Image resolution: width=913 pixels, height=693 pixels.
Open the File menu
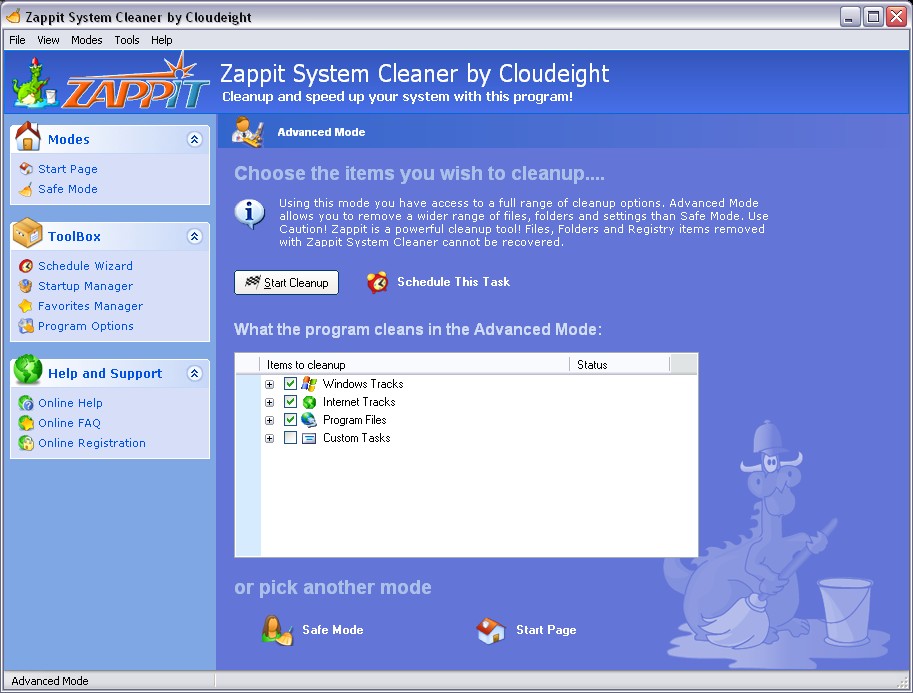tap(17, 40)
